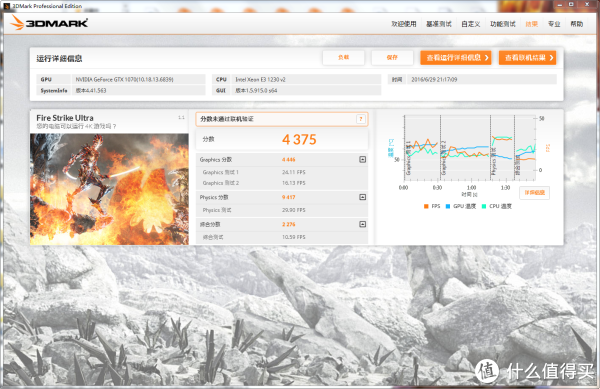
Task: Go to the 功能测试 feature test tab
Action: click(503, 24)
